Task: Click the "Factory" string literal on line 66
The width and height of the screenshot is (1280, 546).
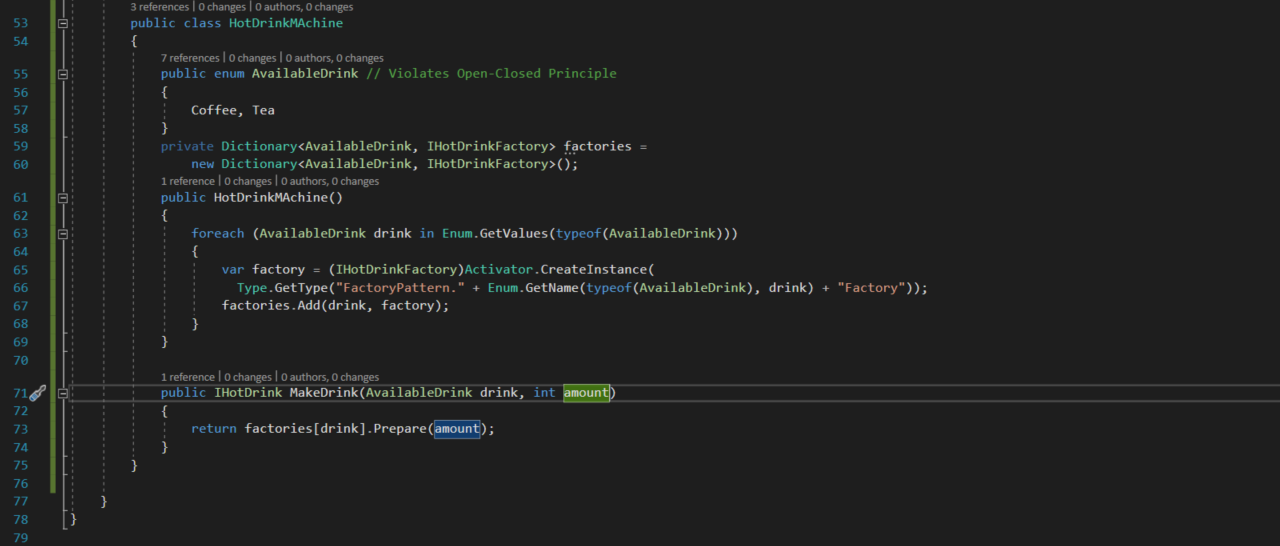Action: coord(872,288)
